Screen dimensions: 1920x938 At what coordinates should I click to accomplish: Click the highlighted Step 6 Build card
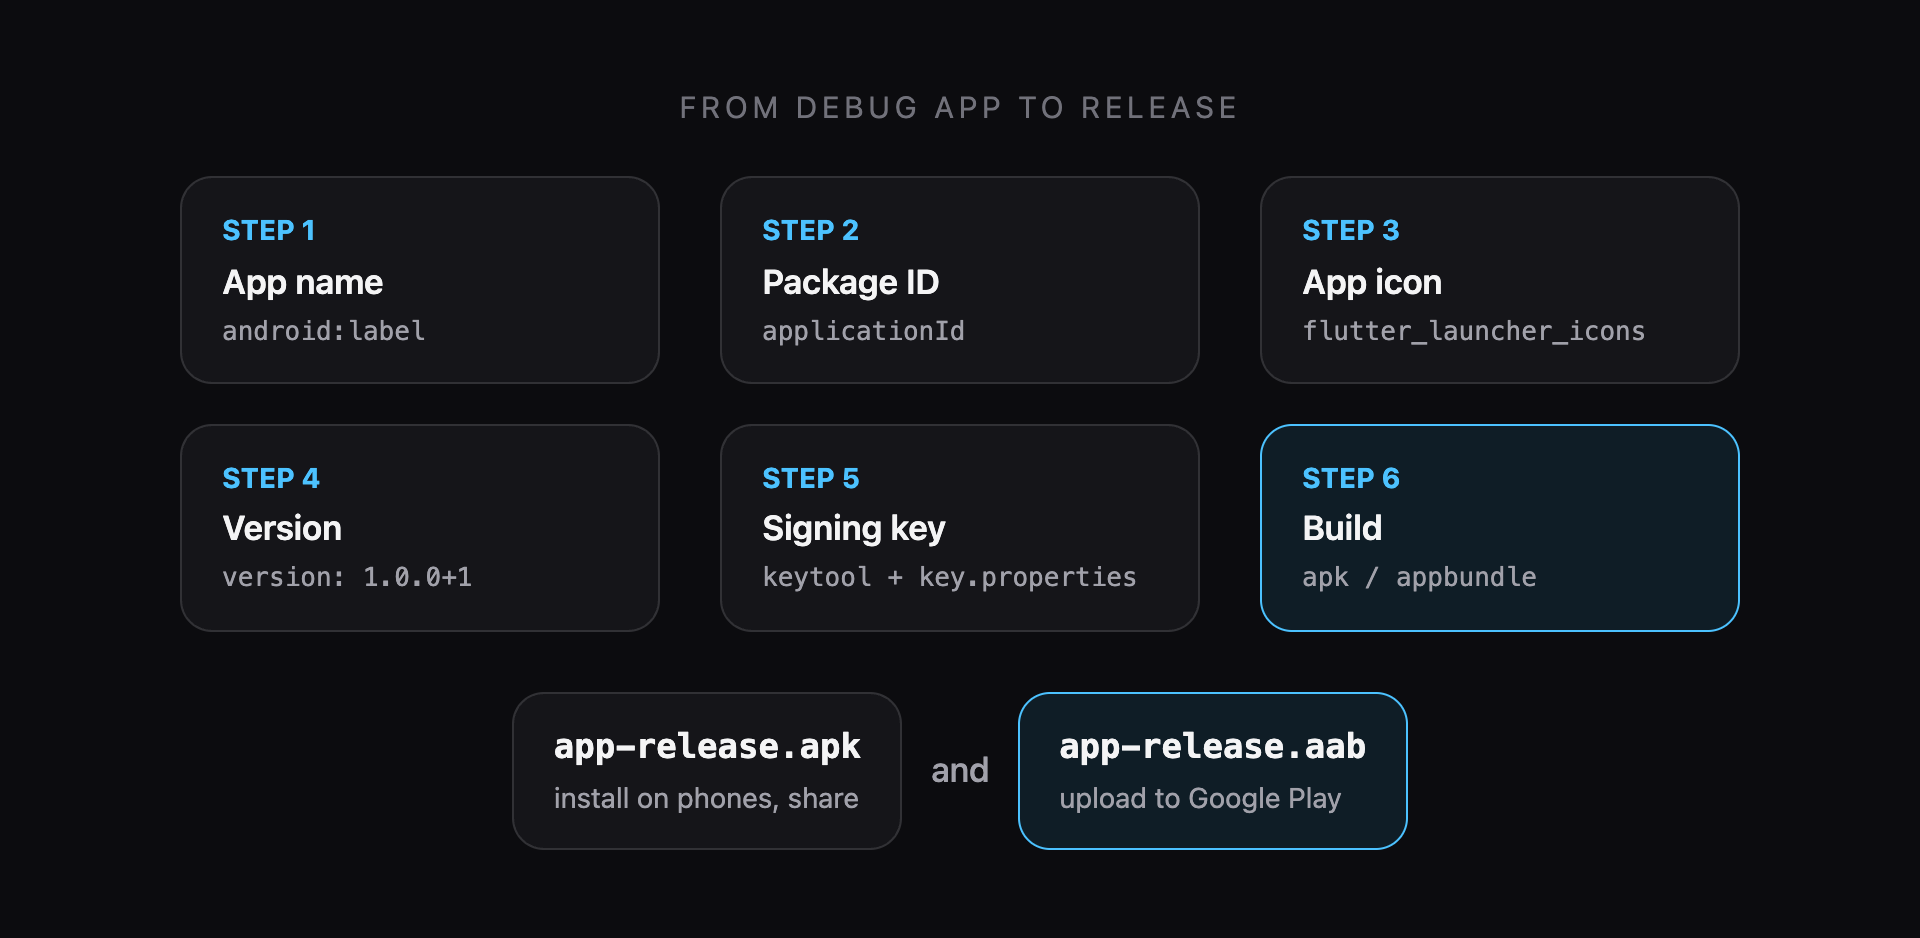pos(1500,528)
